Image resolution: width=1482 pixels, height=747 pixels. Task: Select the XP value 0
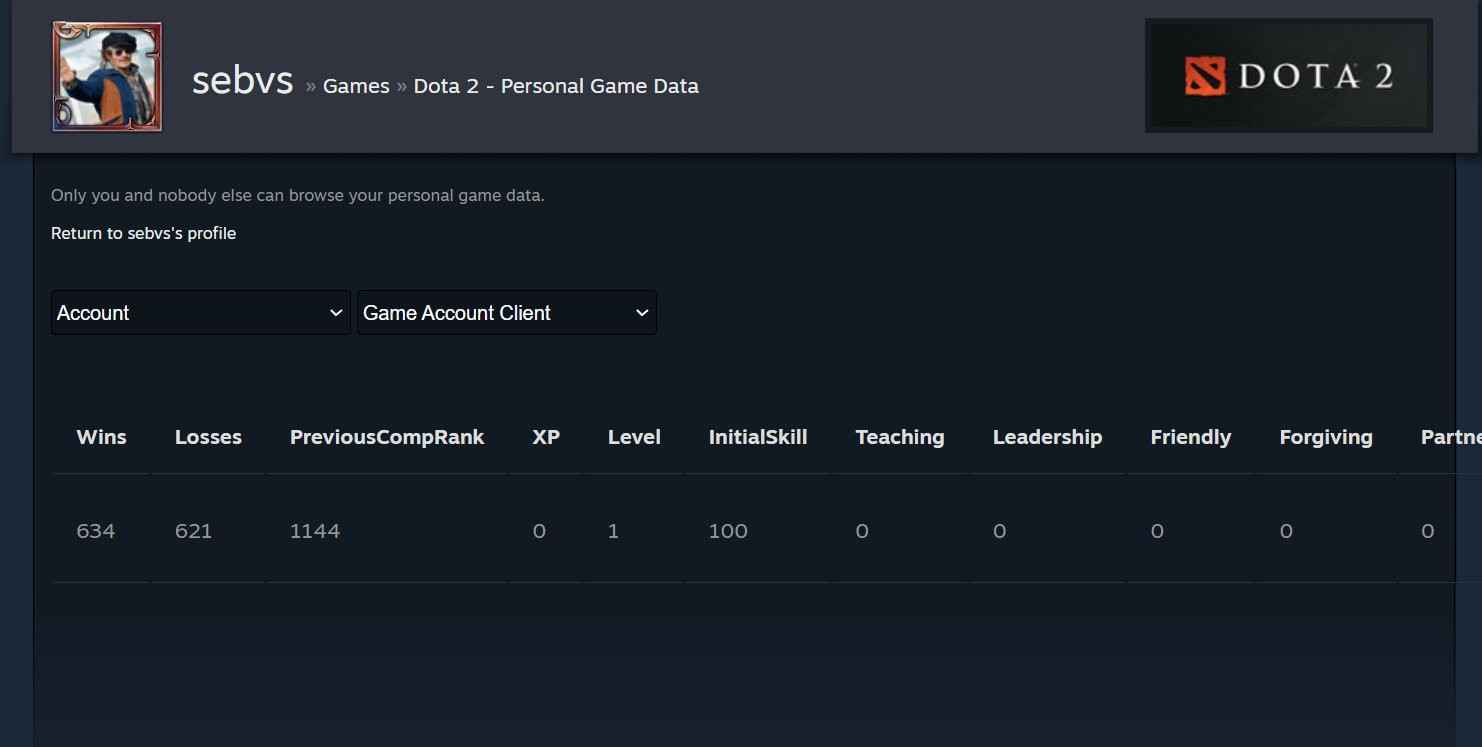pyautogui.click(x=540, y=531)
